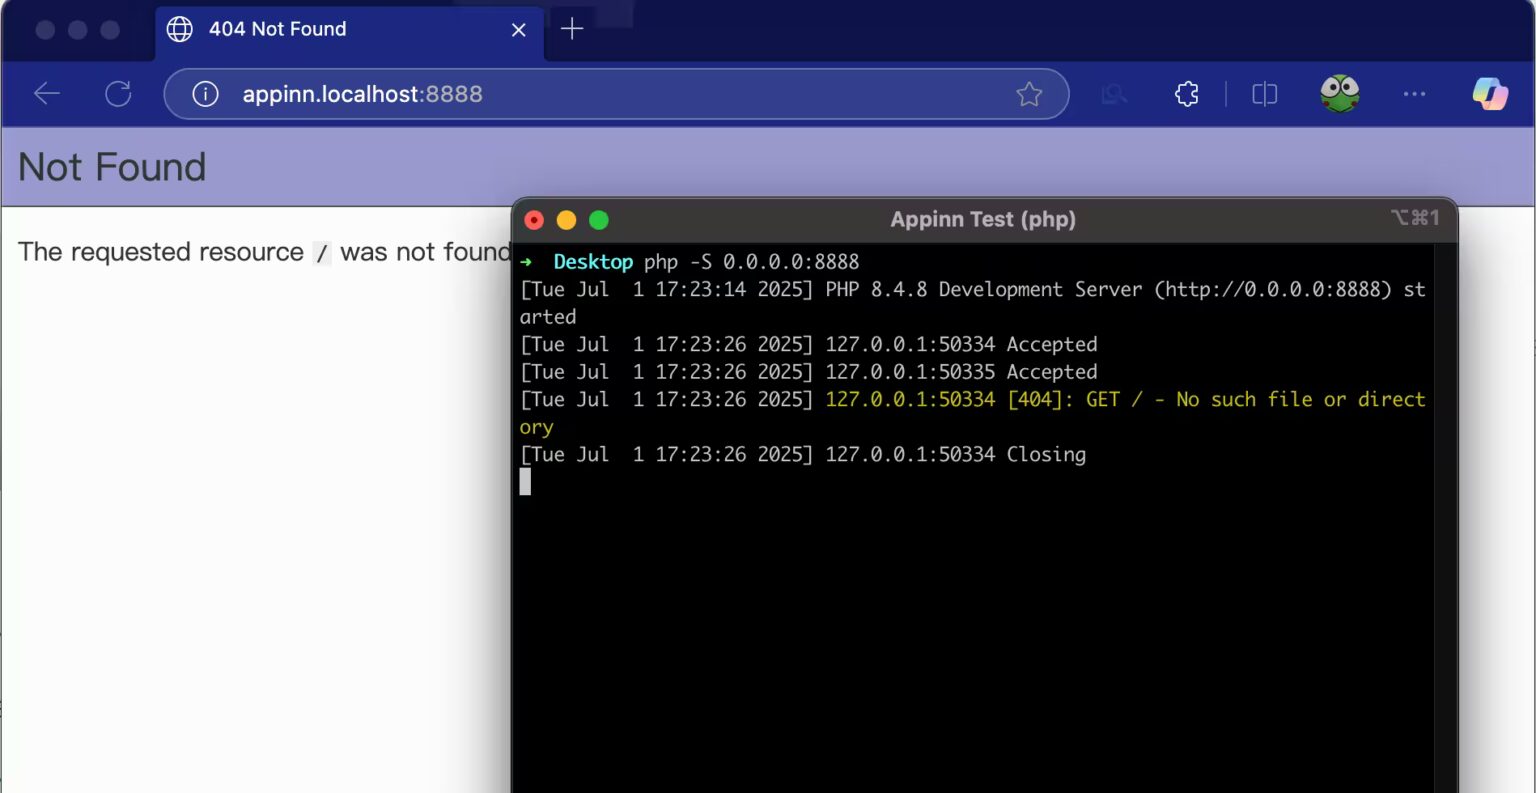
Task: Open the Settings and more menu
Action: [1414, 93]
